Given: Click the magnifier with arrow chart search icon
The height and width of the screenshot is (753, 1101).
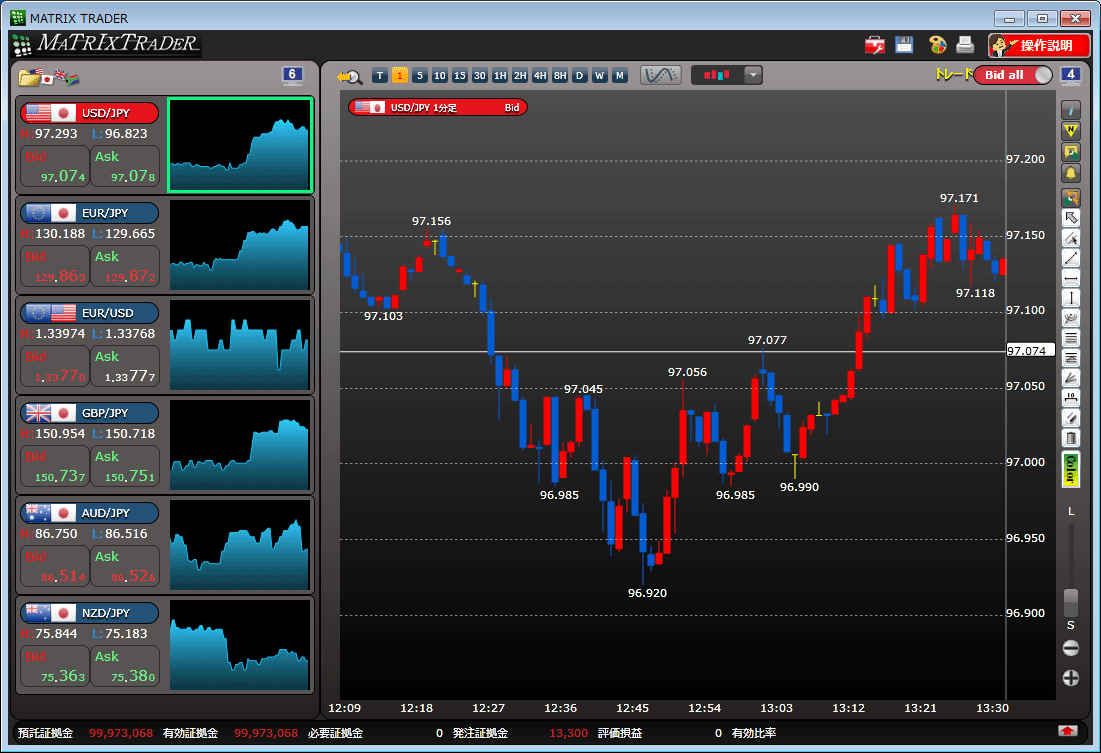Looking at the screenshot, I should [x=349, y=77].
